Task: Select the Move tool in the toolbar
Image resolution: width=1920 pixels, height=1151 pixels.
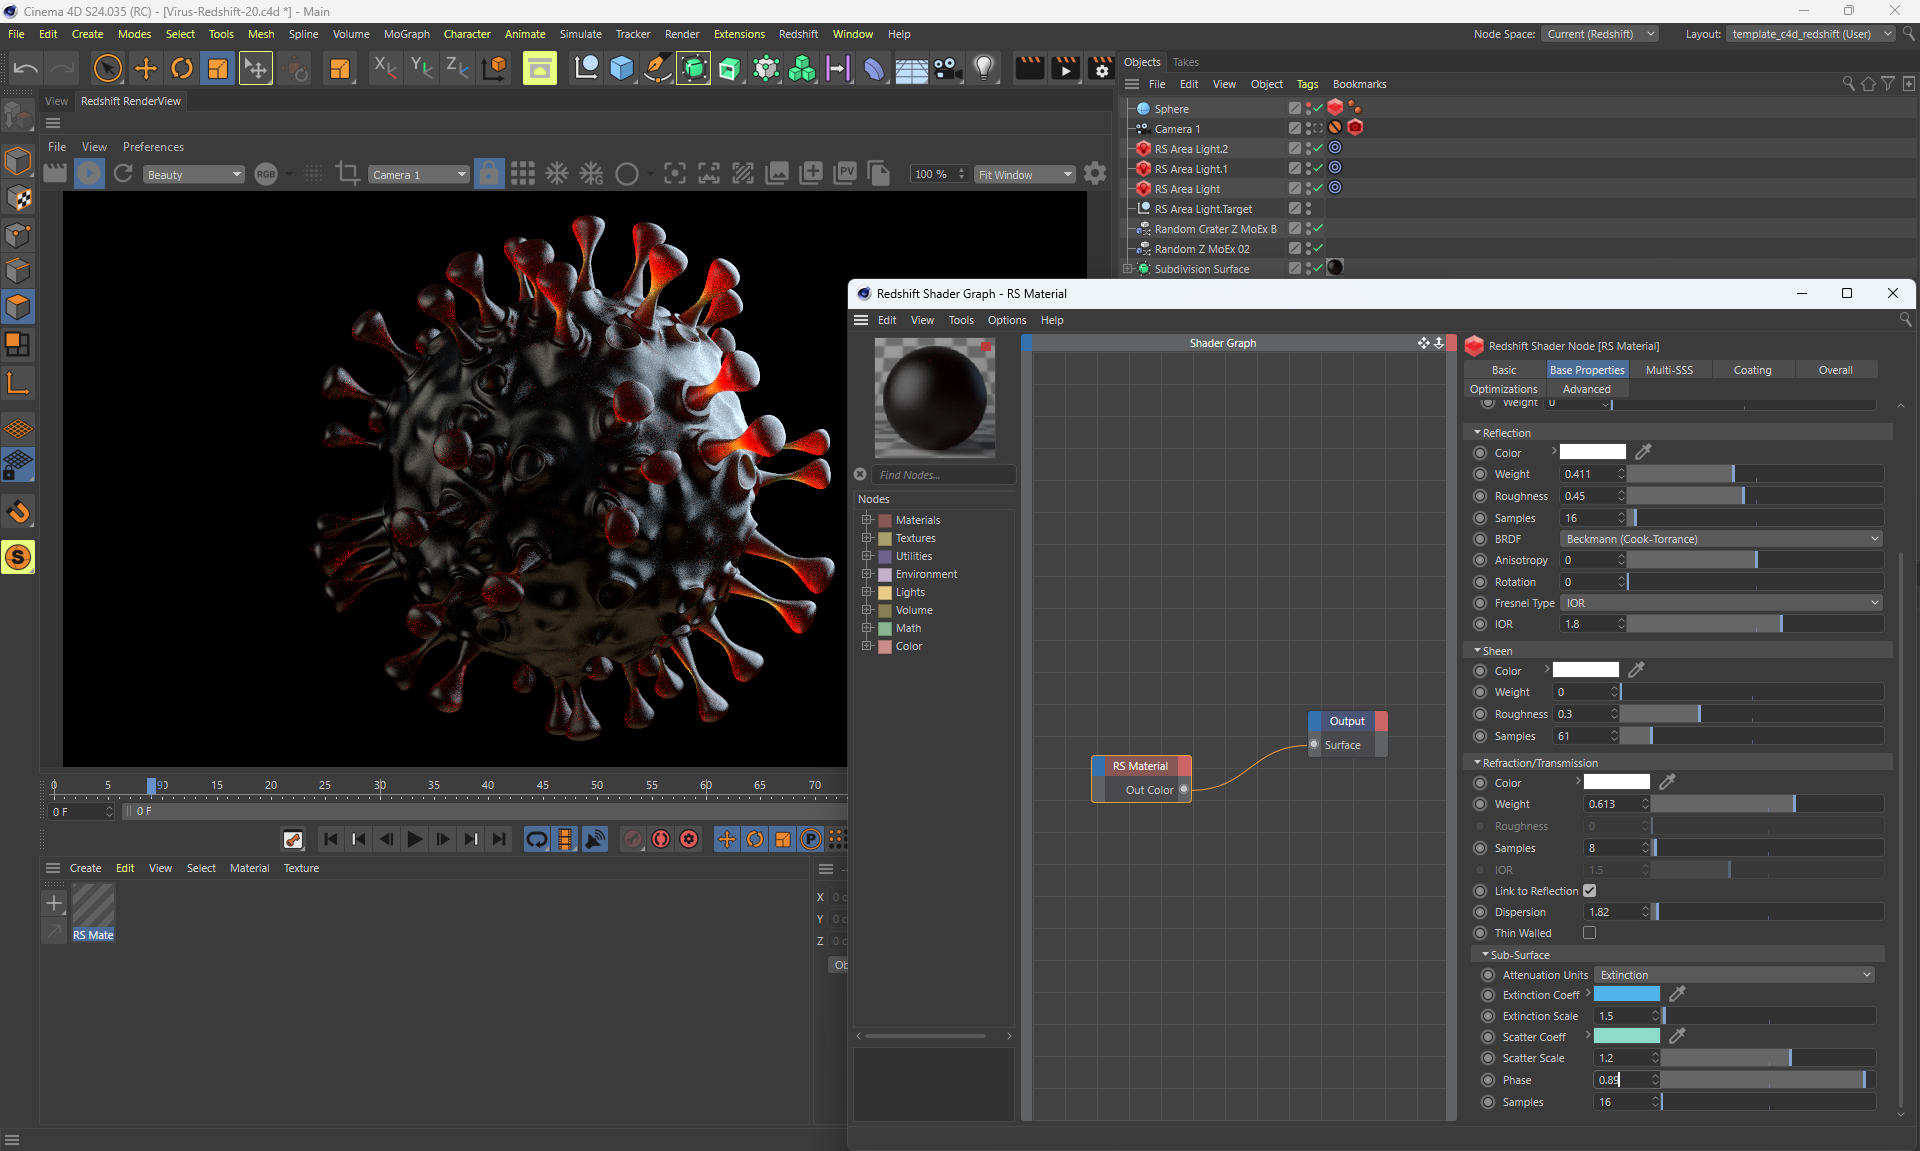Action: tap(146, 68)
